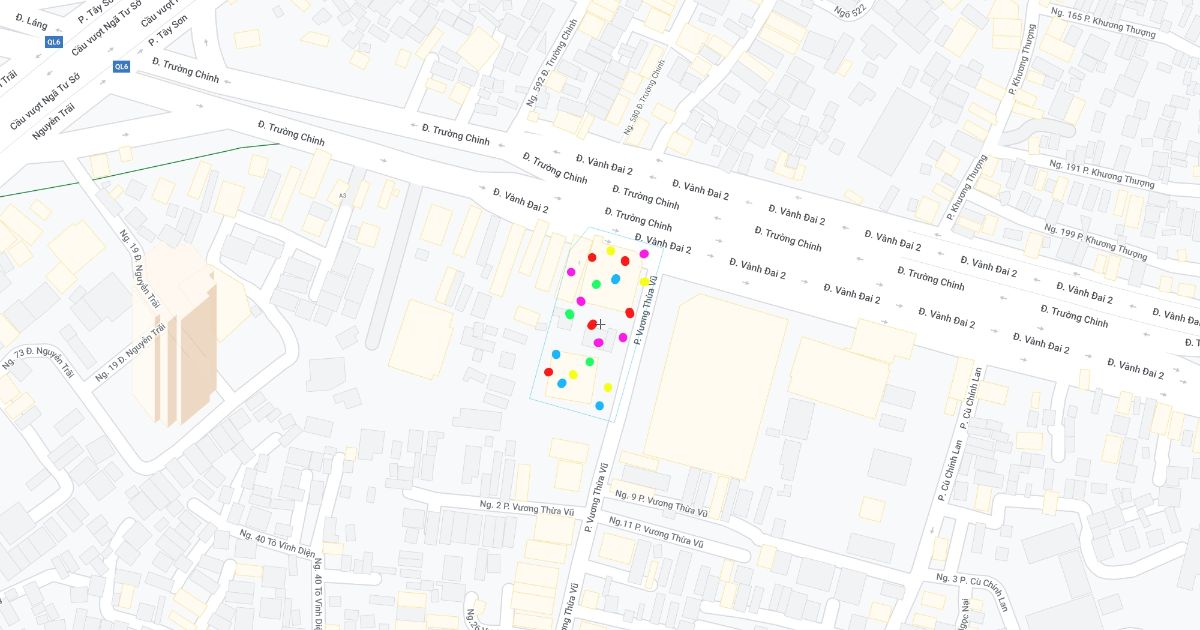The height and width of the screenshot is (630, 1200).
Task: Click the QL6 highway badge beside Đ. Láng
Action: pos(54,42)
